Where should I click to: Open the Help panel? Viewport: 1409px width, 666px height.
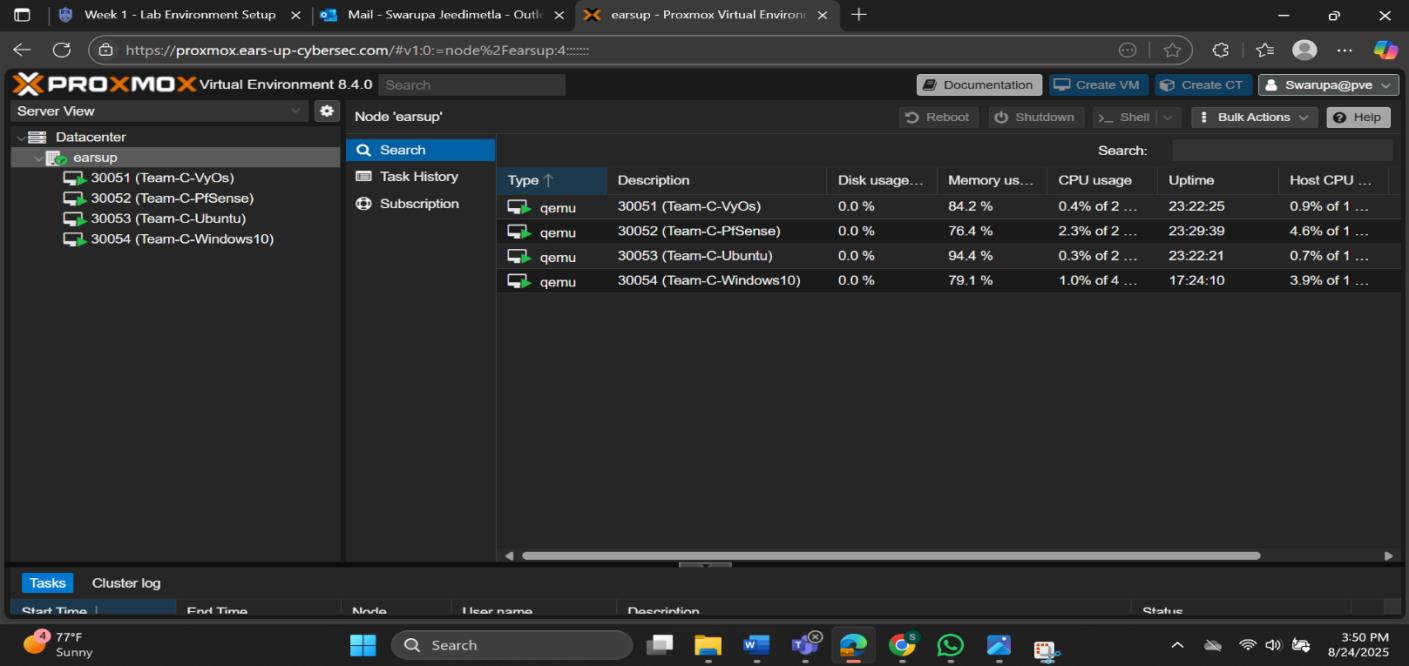pyautogui.click(x=1357, y=117)
